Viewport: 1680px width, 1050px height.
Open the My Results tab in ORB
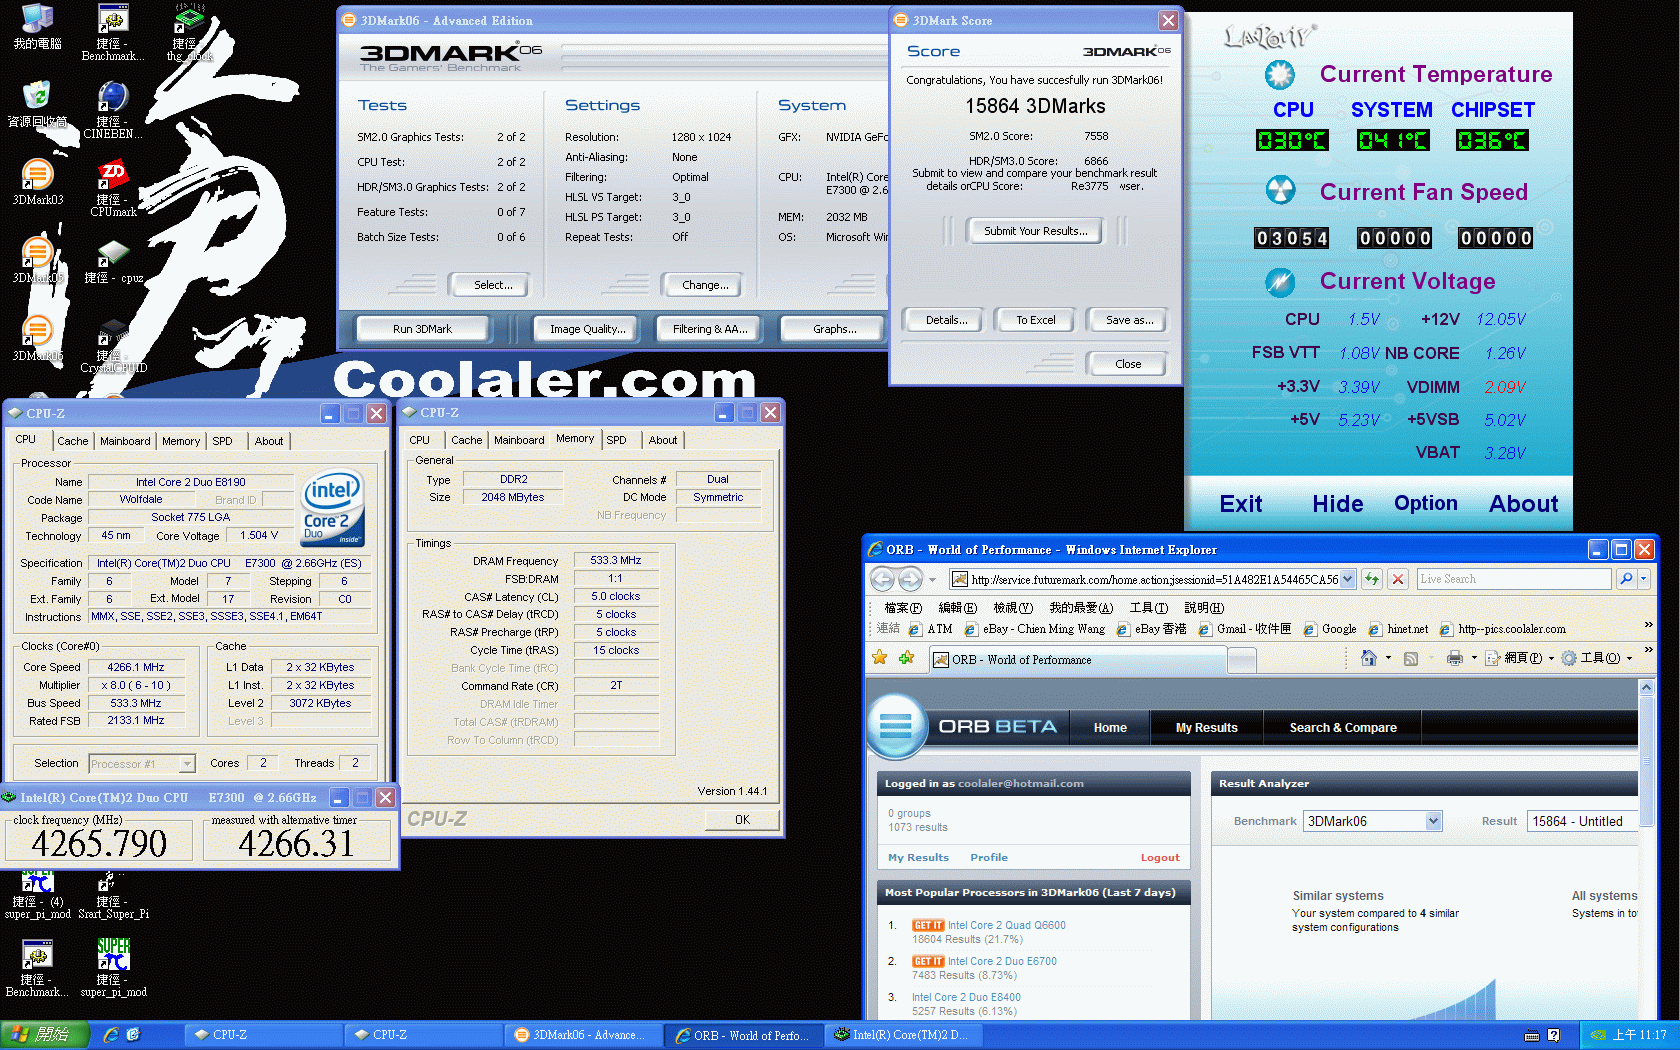[x=1206, y=728]
